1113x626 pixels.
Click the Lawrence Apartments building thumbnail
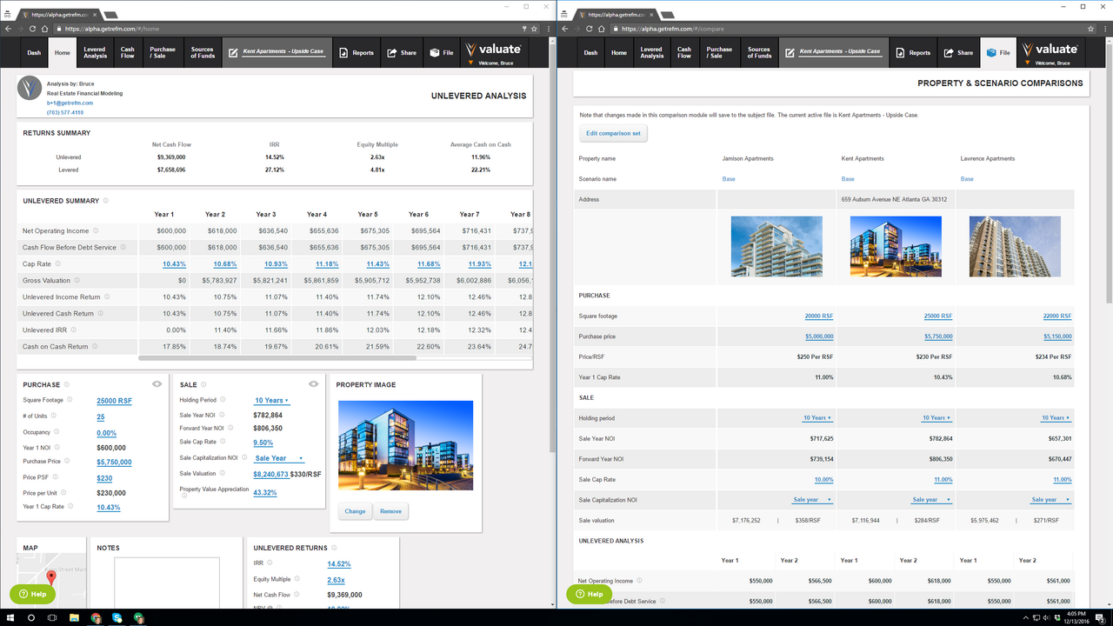[x=1014, y=246]
